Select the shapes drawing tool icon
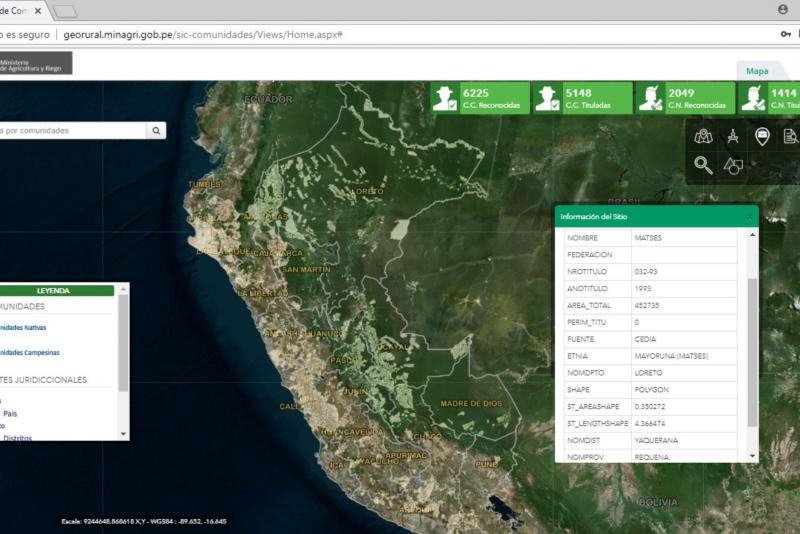 (733, 165)
